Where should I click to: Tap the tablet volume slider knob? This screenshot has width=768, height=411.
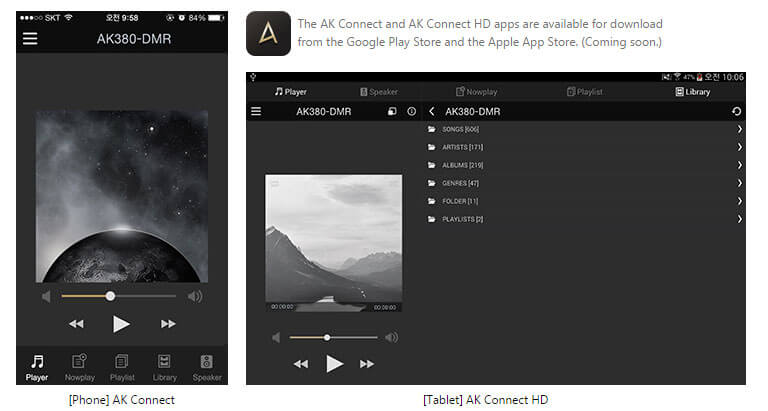[327, 338]
